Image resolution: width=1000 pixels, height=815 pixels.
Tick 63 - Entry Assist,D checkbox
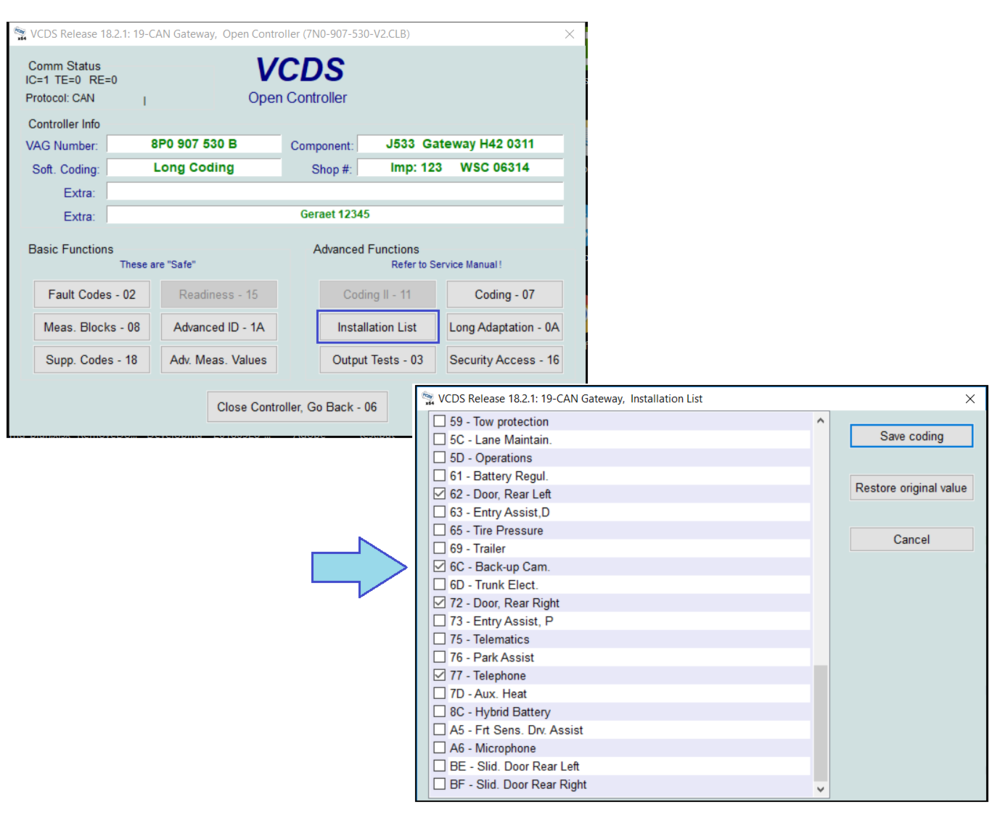coord(439,512)
